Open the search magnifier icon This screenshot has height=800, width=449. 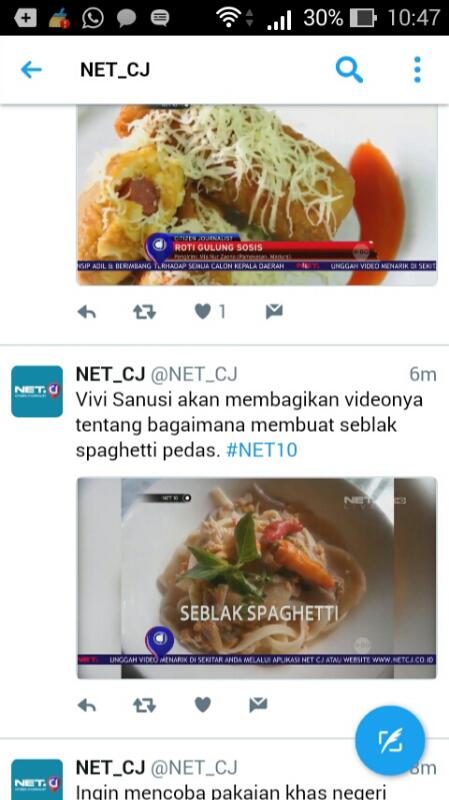(x=349, y=69)
